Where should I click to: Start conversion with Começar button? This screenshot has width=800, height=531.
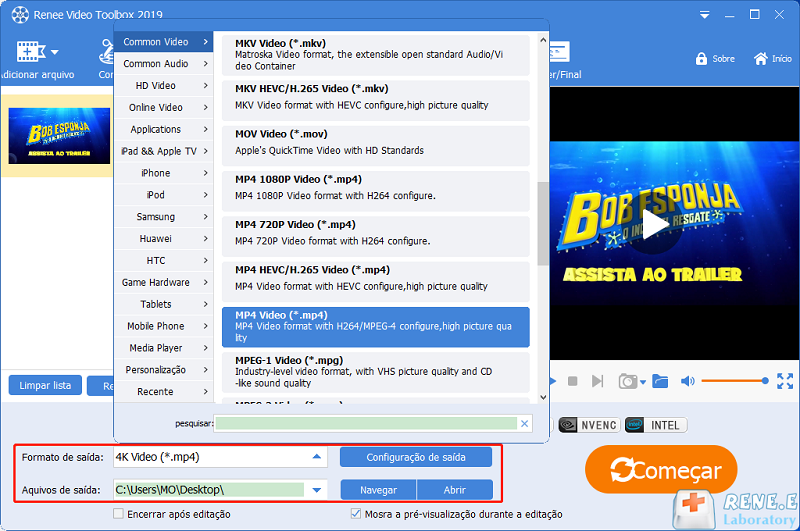[x=661, y=469]
